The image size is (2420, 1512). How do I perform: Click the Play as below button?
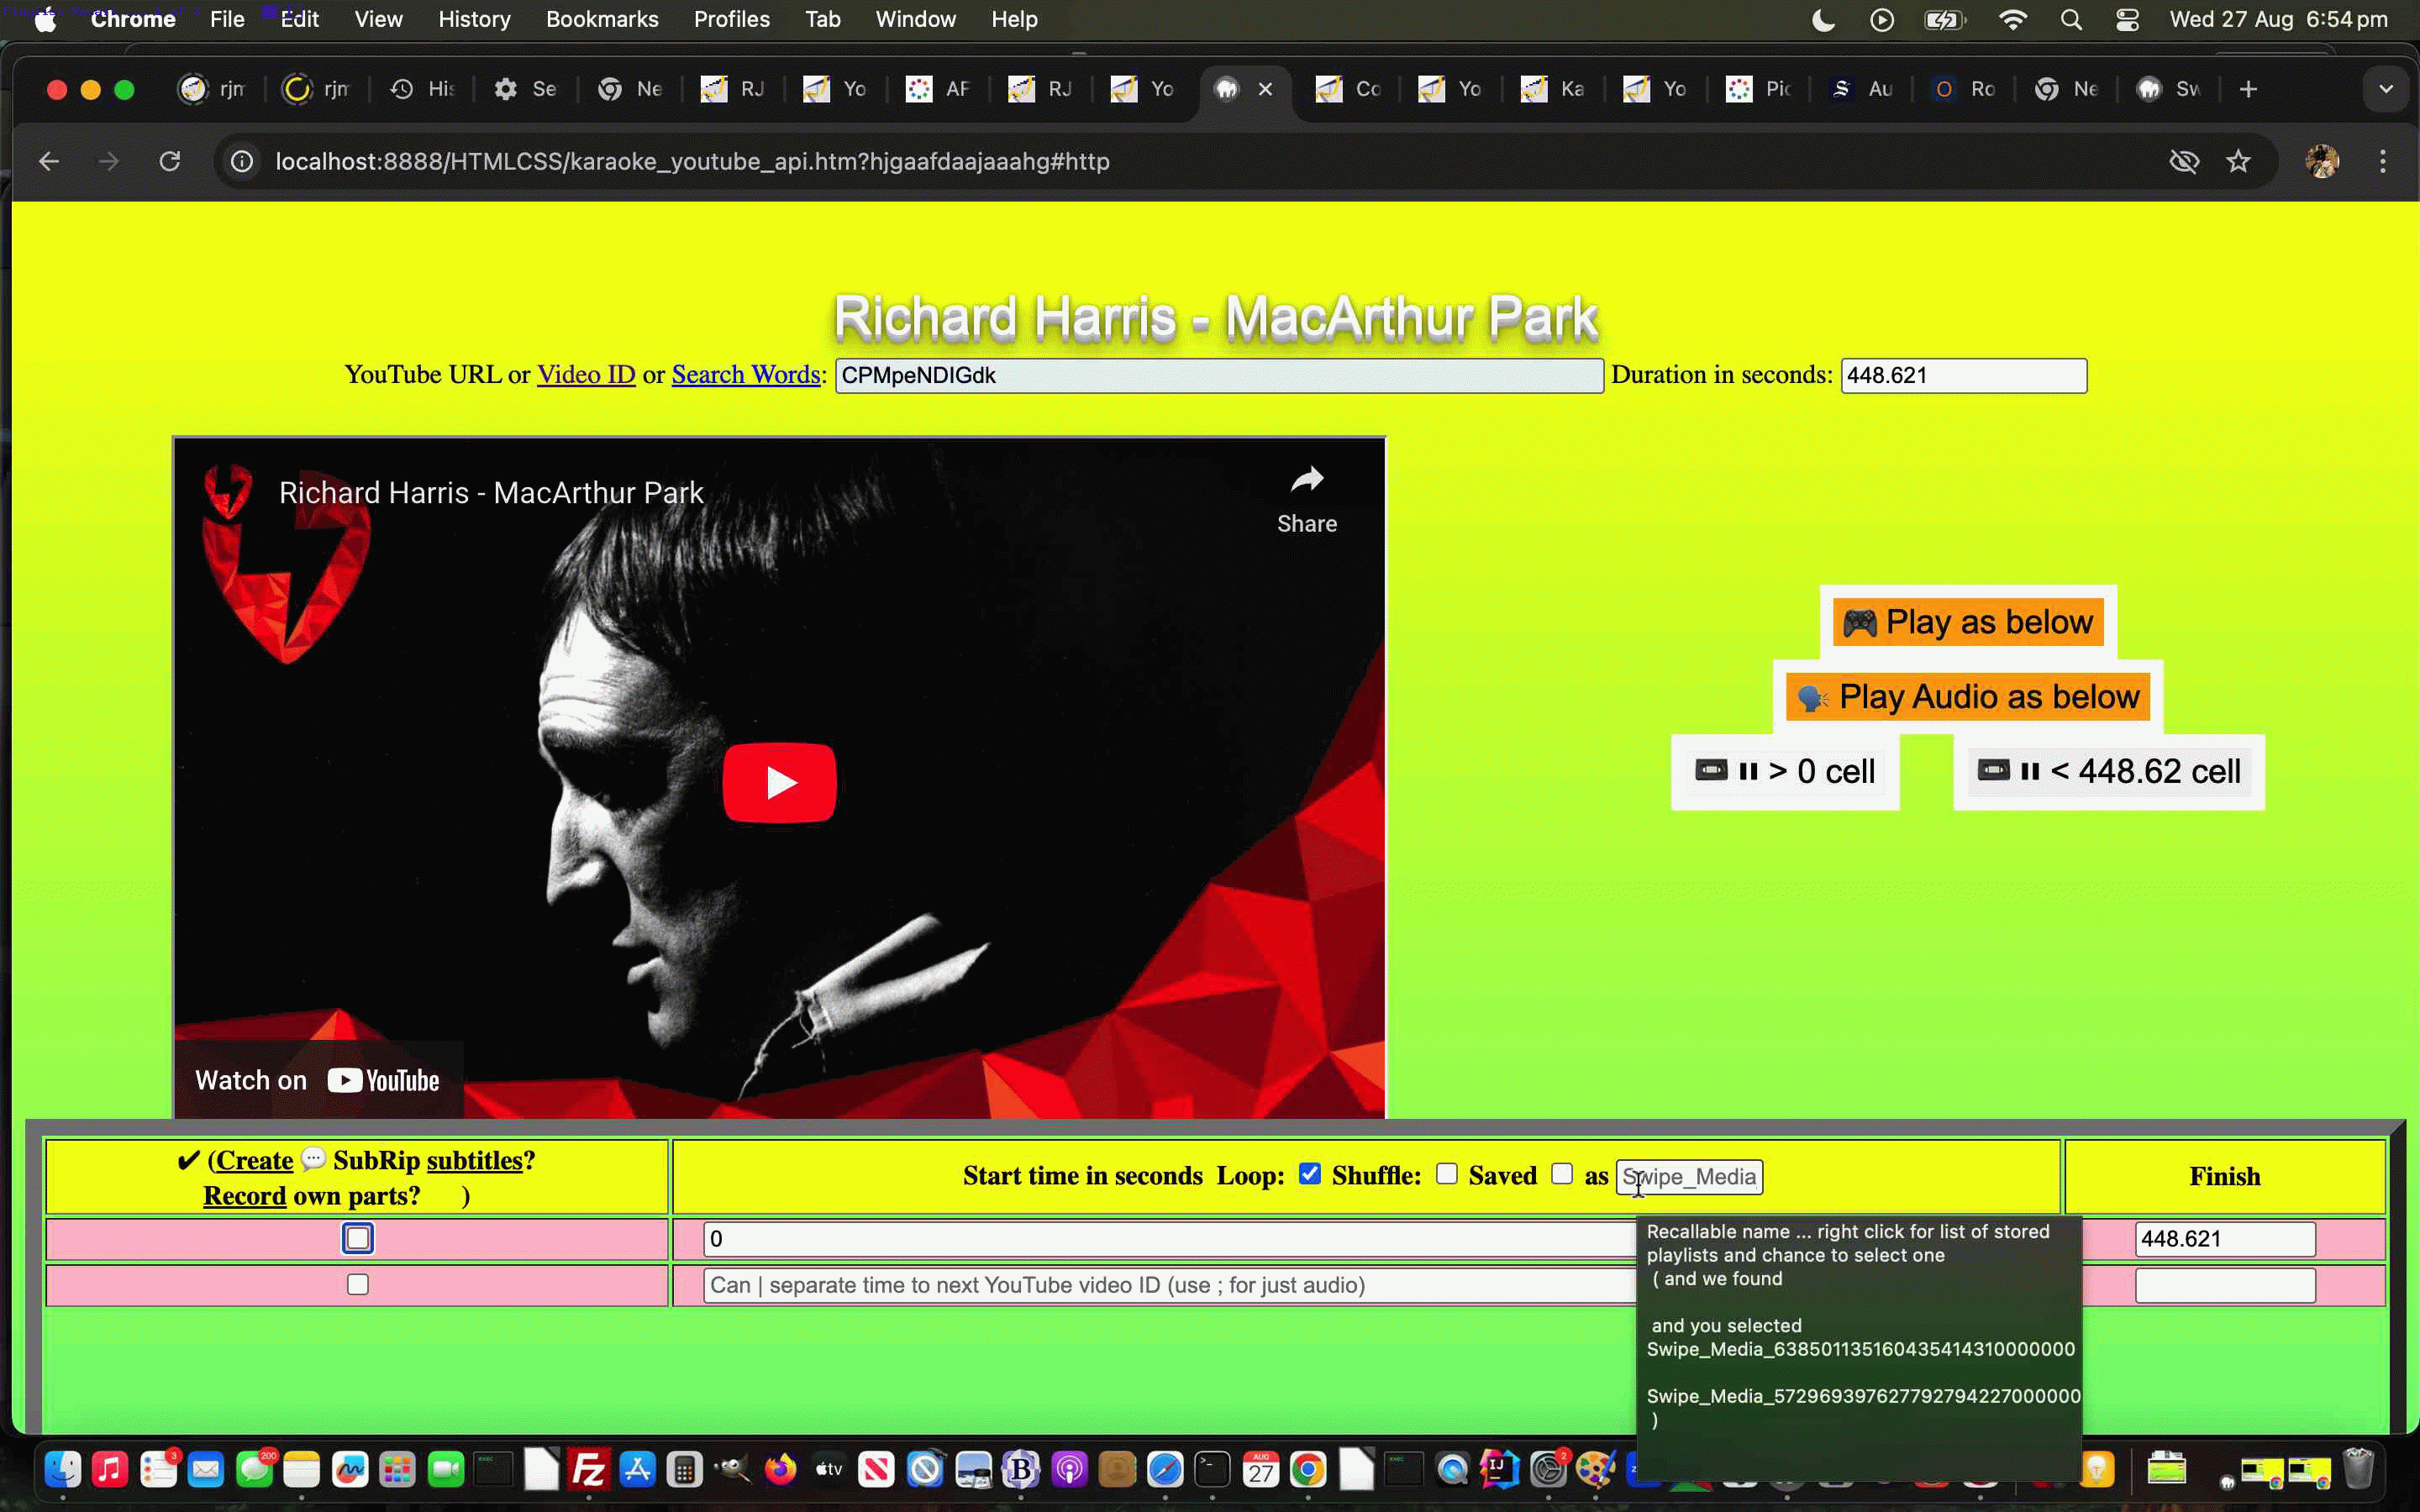(x=1968, y=622)
